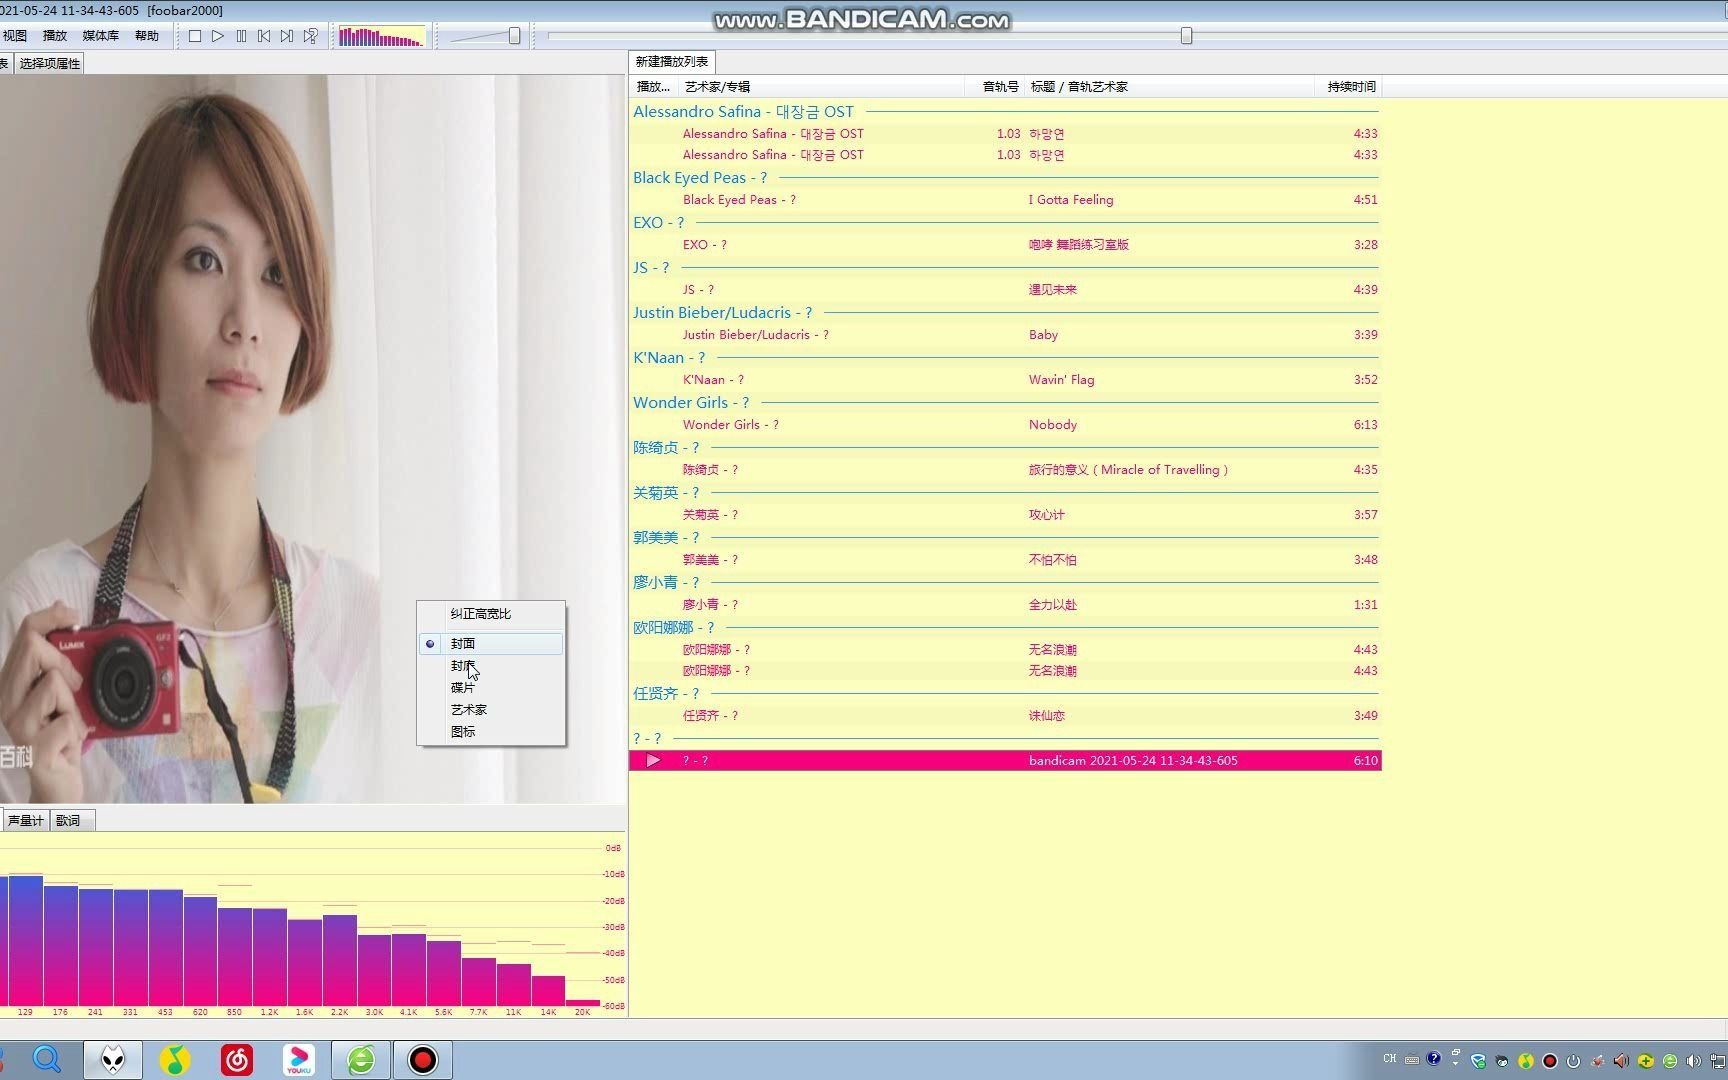Click the on-screen keyboard tray icon
Image resolution: width=1728 pixels, height=1080 pixels.
(x=1412, y=1060)
